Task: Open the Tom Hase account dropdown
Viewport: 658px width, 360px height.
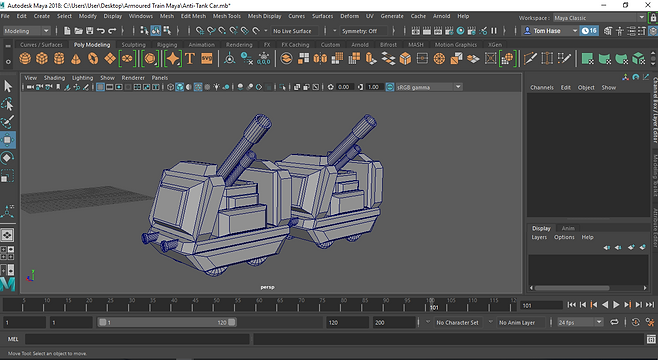Action: click(x=550, y=31)
